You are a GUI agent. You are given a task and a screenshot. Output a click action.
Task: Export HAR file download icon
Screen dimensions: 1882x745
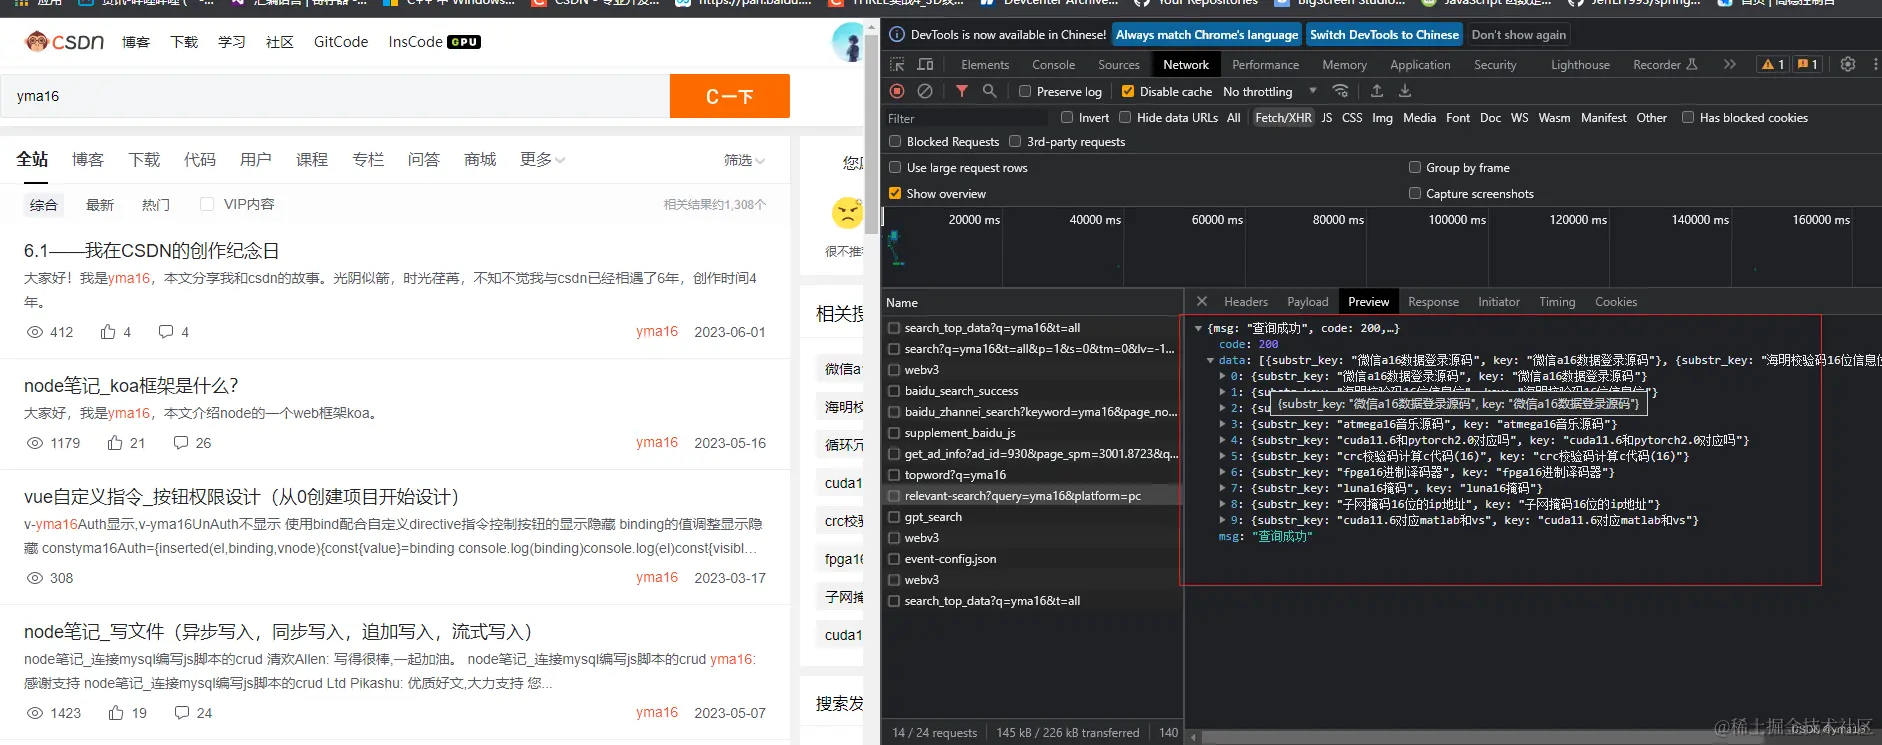[1405, 91]
